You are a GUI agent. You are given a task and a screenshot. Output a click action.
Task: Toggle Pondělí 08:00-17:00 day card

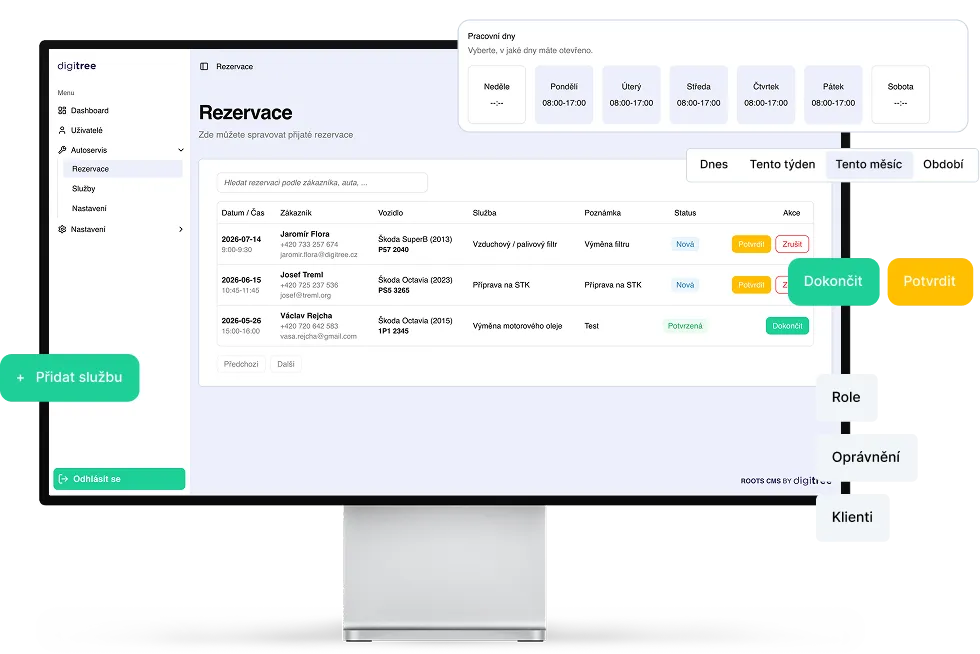(x=564, y=94)
